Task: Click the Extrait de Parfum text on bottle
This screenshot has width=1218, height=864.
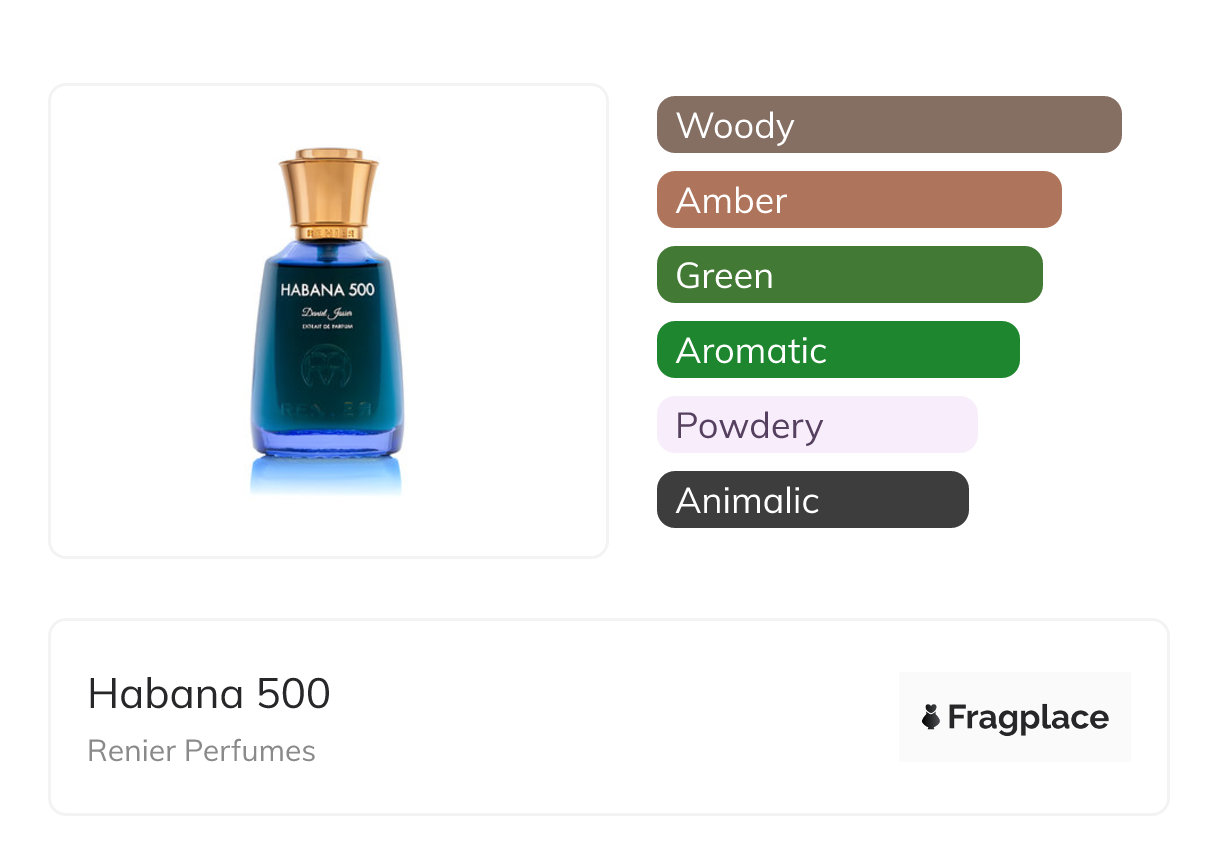Action: coord(327,330)
